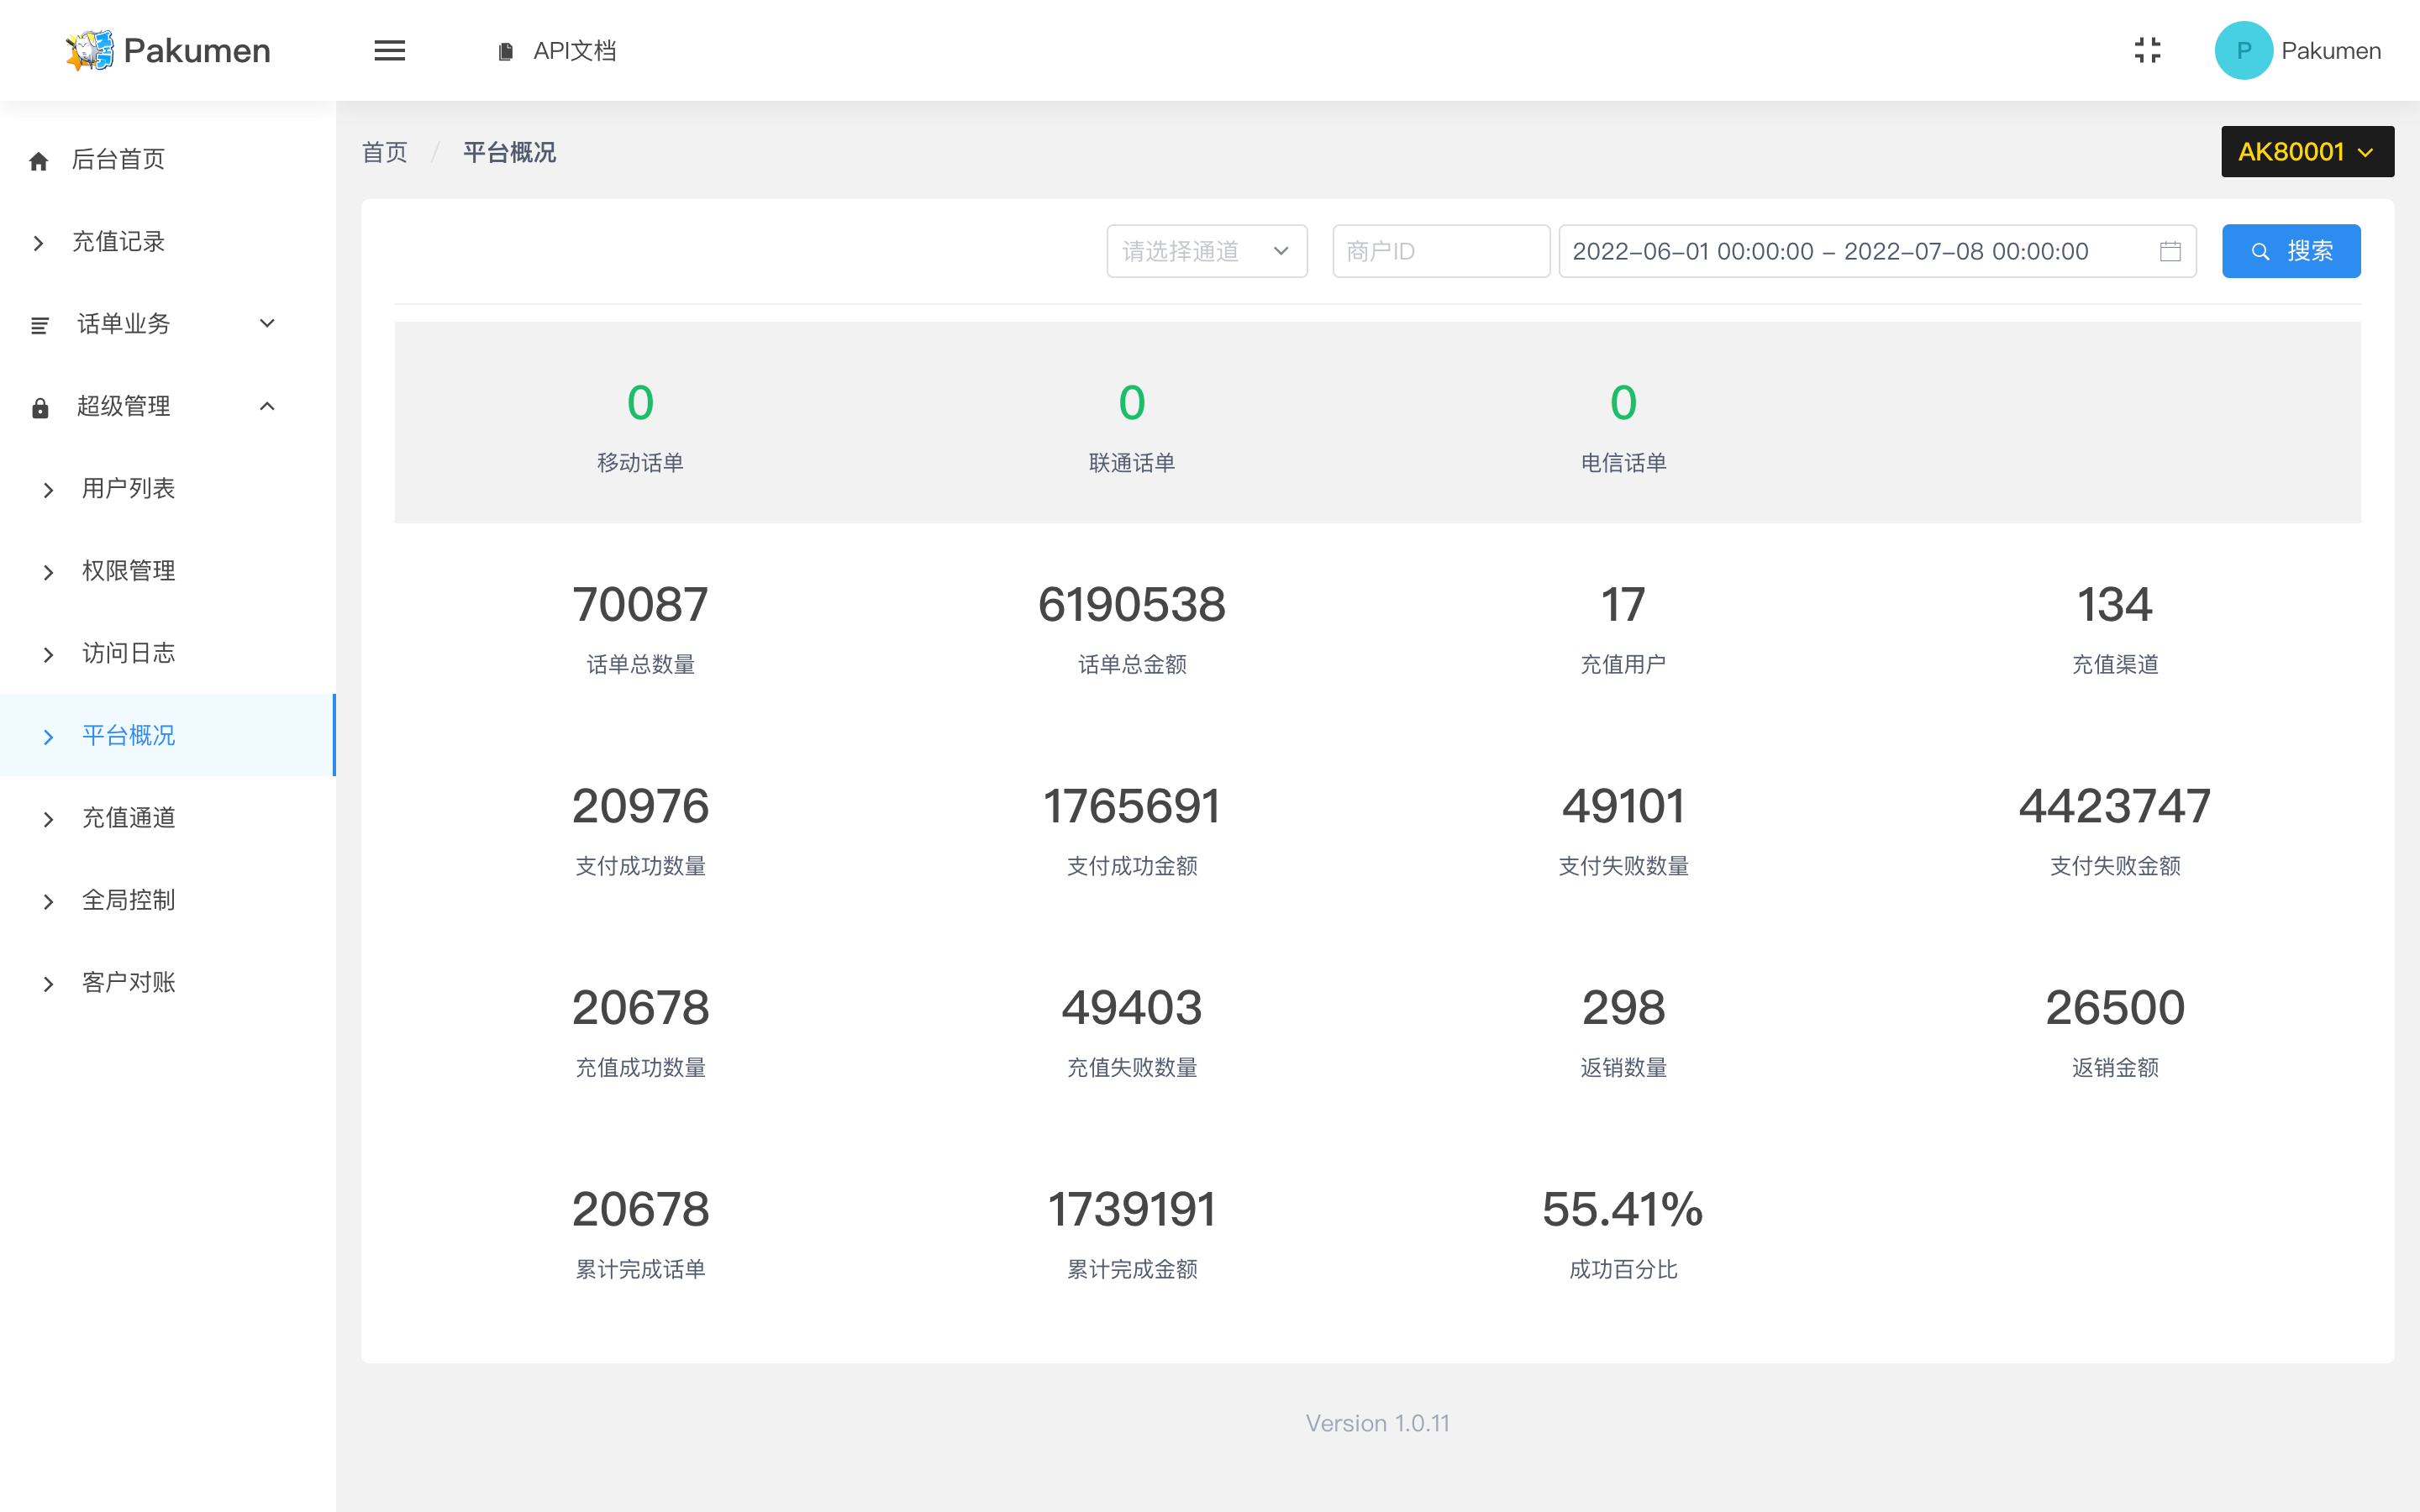The width and height of the screenshot is (2420, 1512).
Task: Open 客户对账 sidebar item
Action: click(128, 982)
